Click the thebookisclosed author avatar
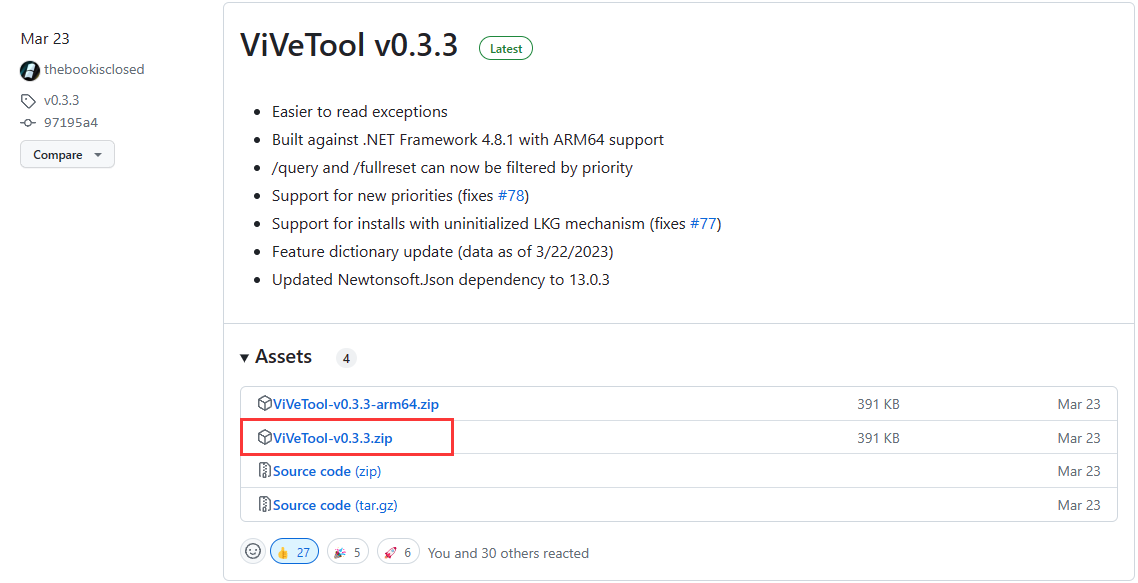The image size is (1138, 583). (x=30, y=71)
